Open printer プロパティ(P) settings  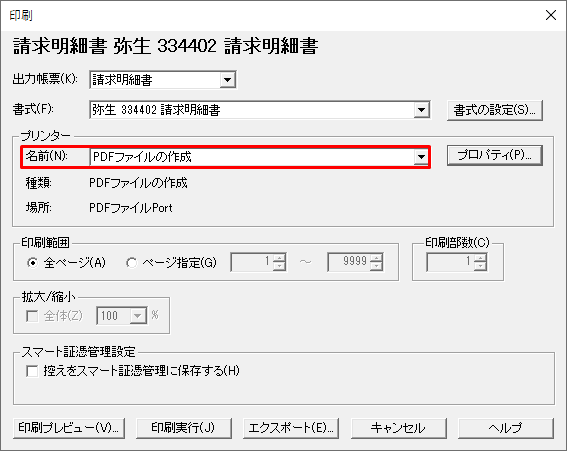tap(495, 156)
